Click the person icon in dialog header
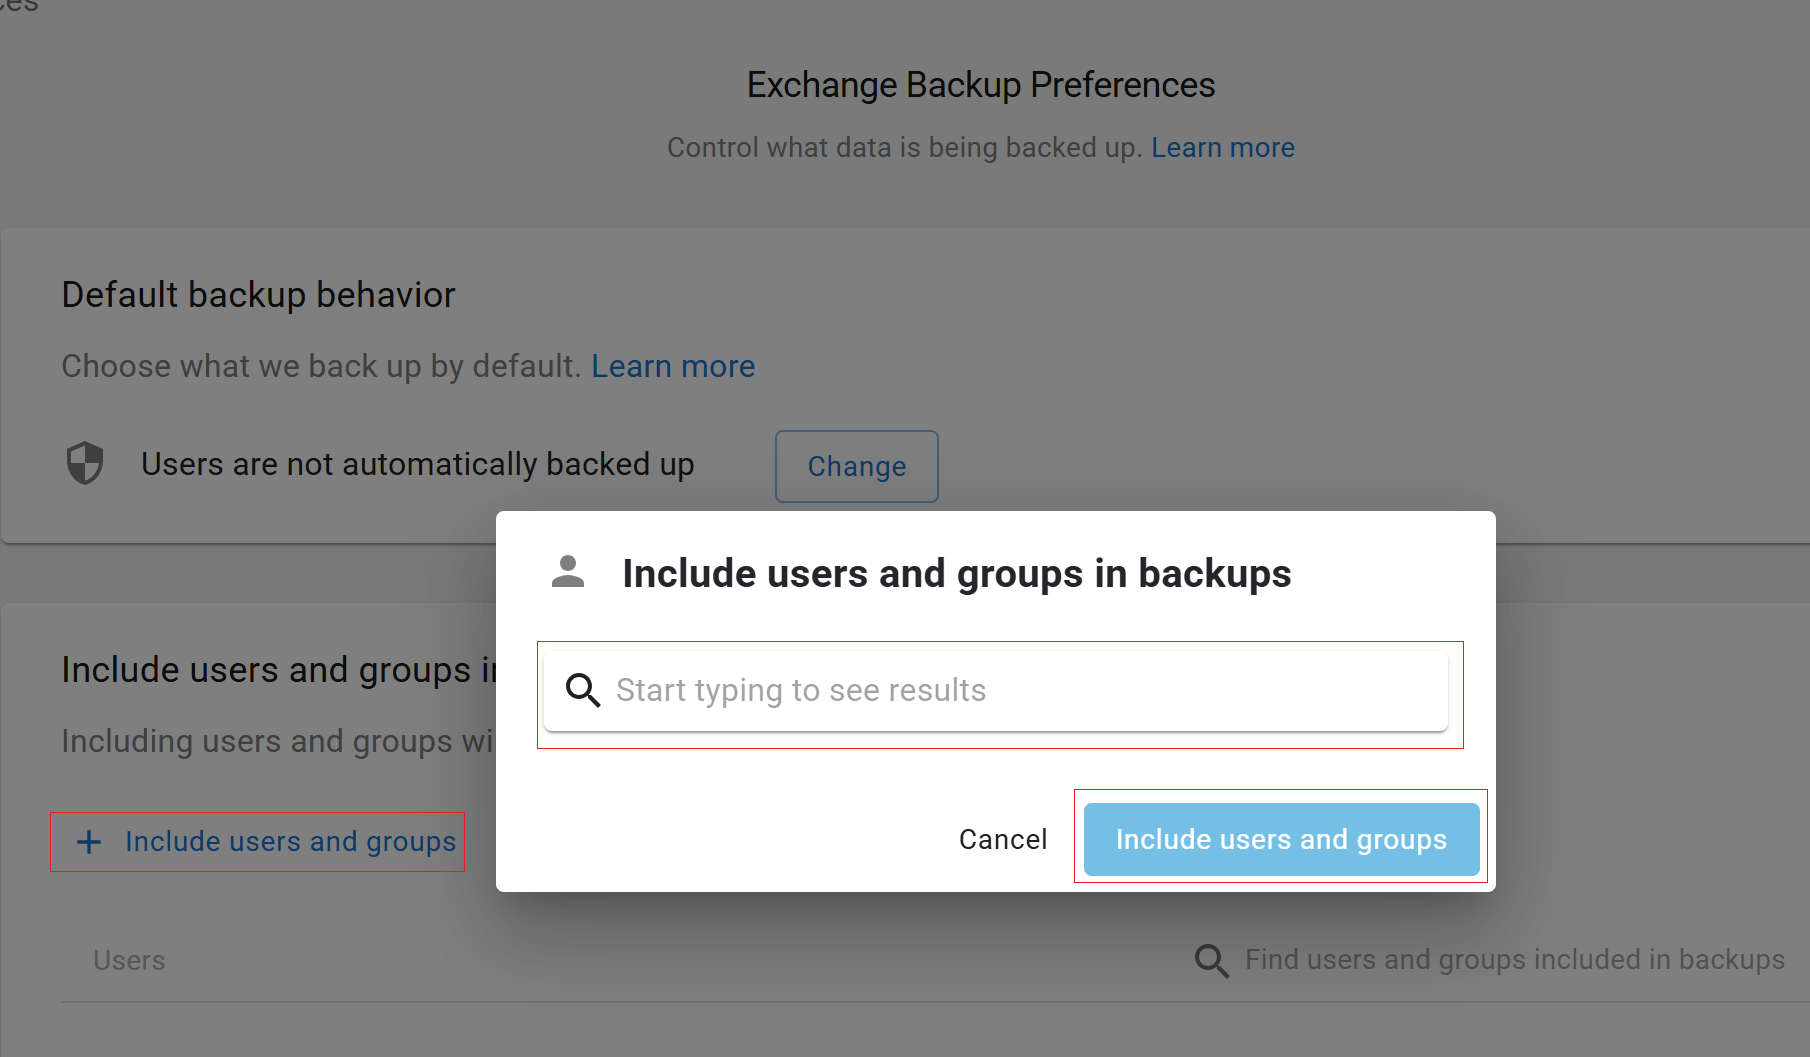The width and height of the screenshot is (1810, 1057). [x=568, y=572]
